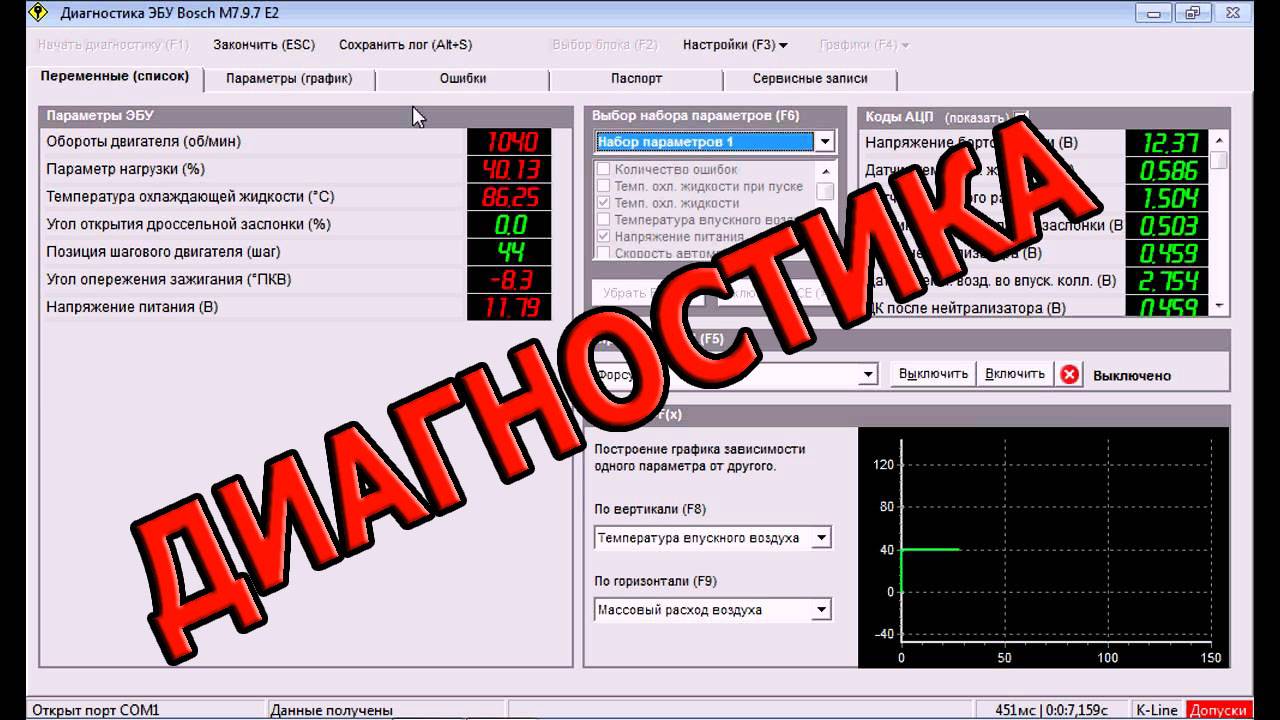Image resolution: width=1280 pixels, height=720 pixels.
Task: Uncheck the Темп. охл. жидкости checkbox
Action: [x=603, y=203]
